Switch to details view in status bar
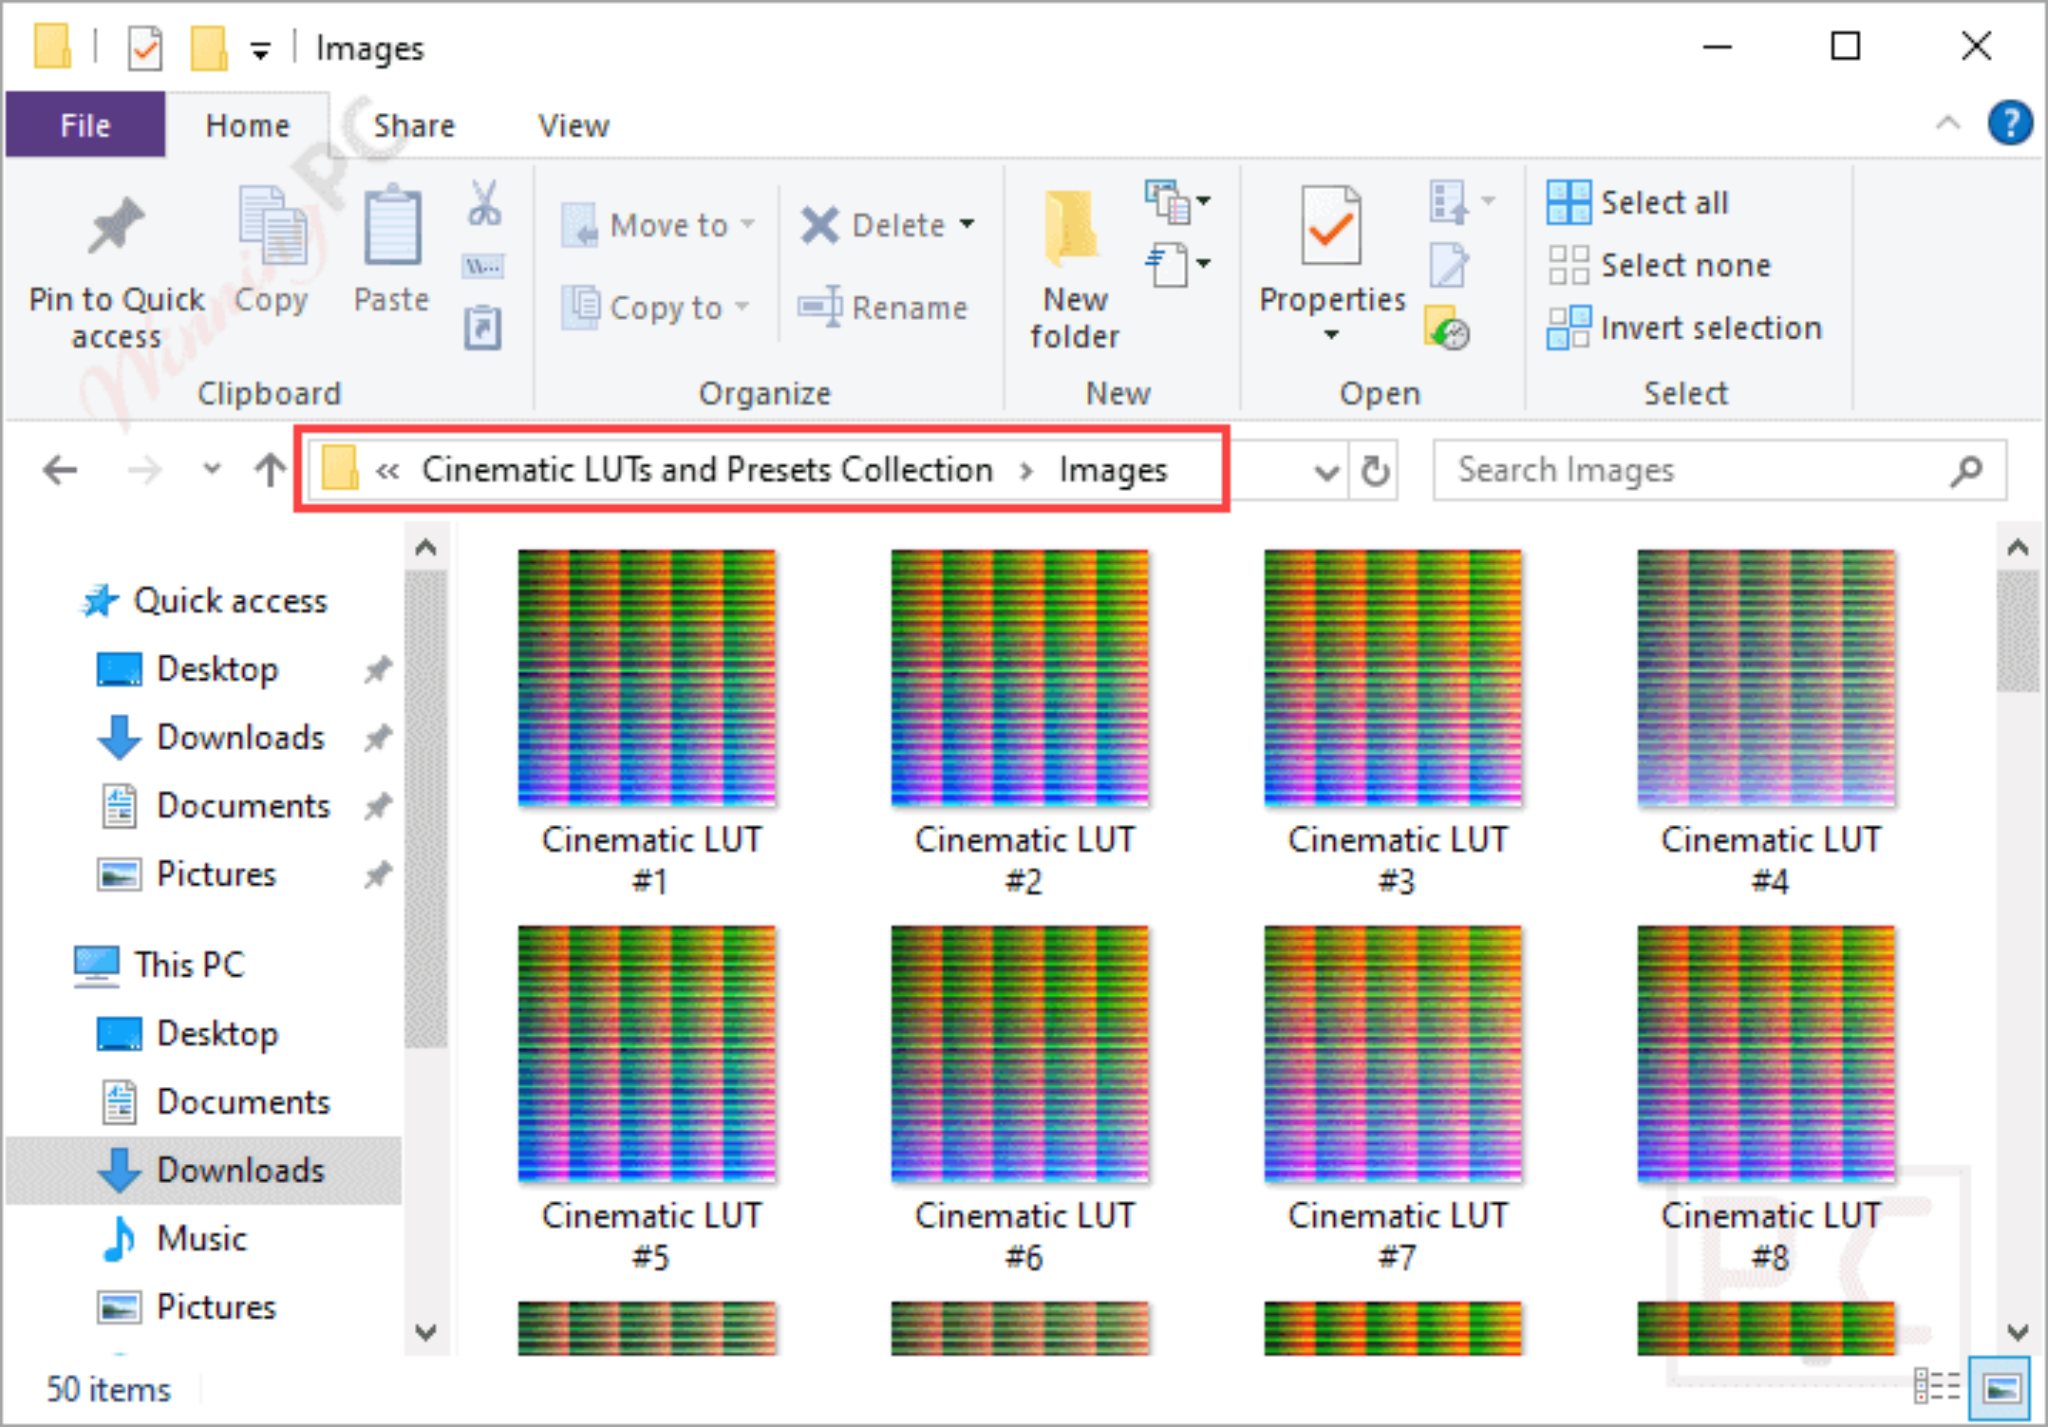The image size is (2048, 1427). pos(1937,1388)
